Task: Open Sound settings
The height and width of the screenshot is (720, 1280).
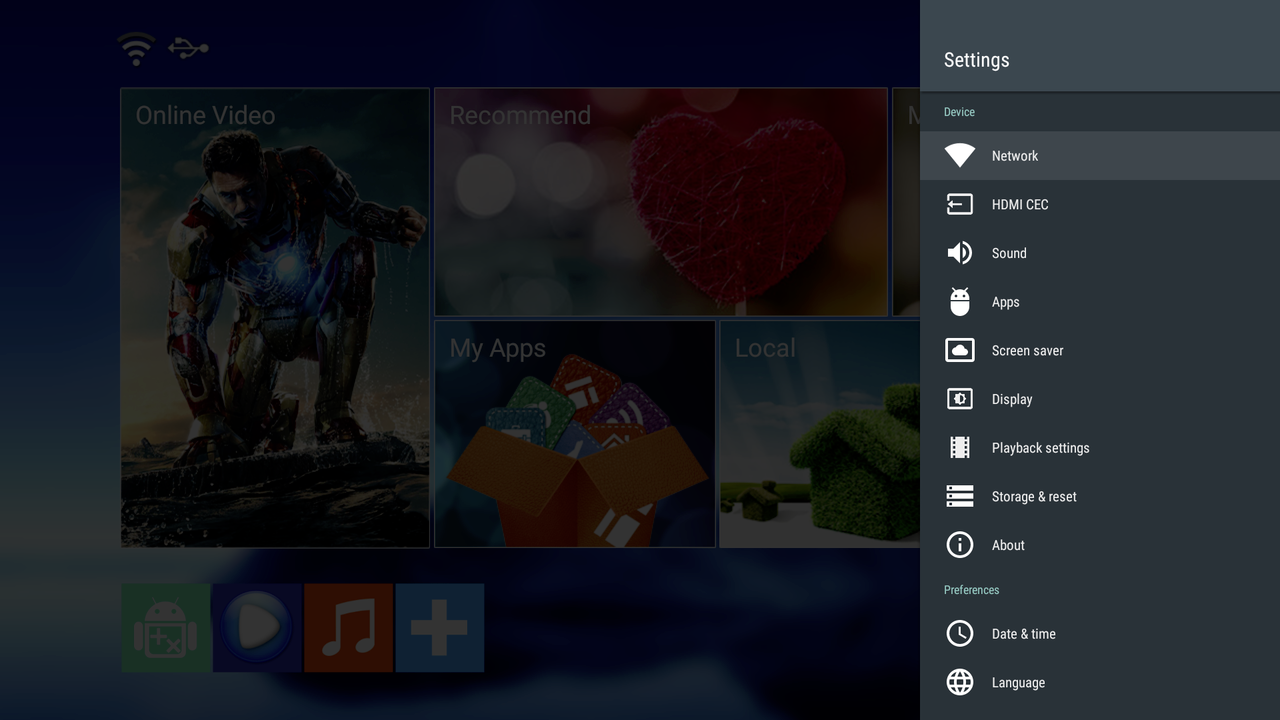Action: (x=1100, y=253)
